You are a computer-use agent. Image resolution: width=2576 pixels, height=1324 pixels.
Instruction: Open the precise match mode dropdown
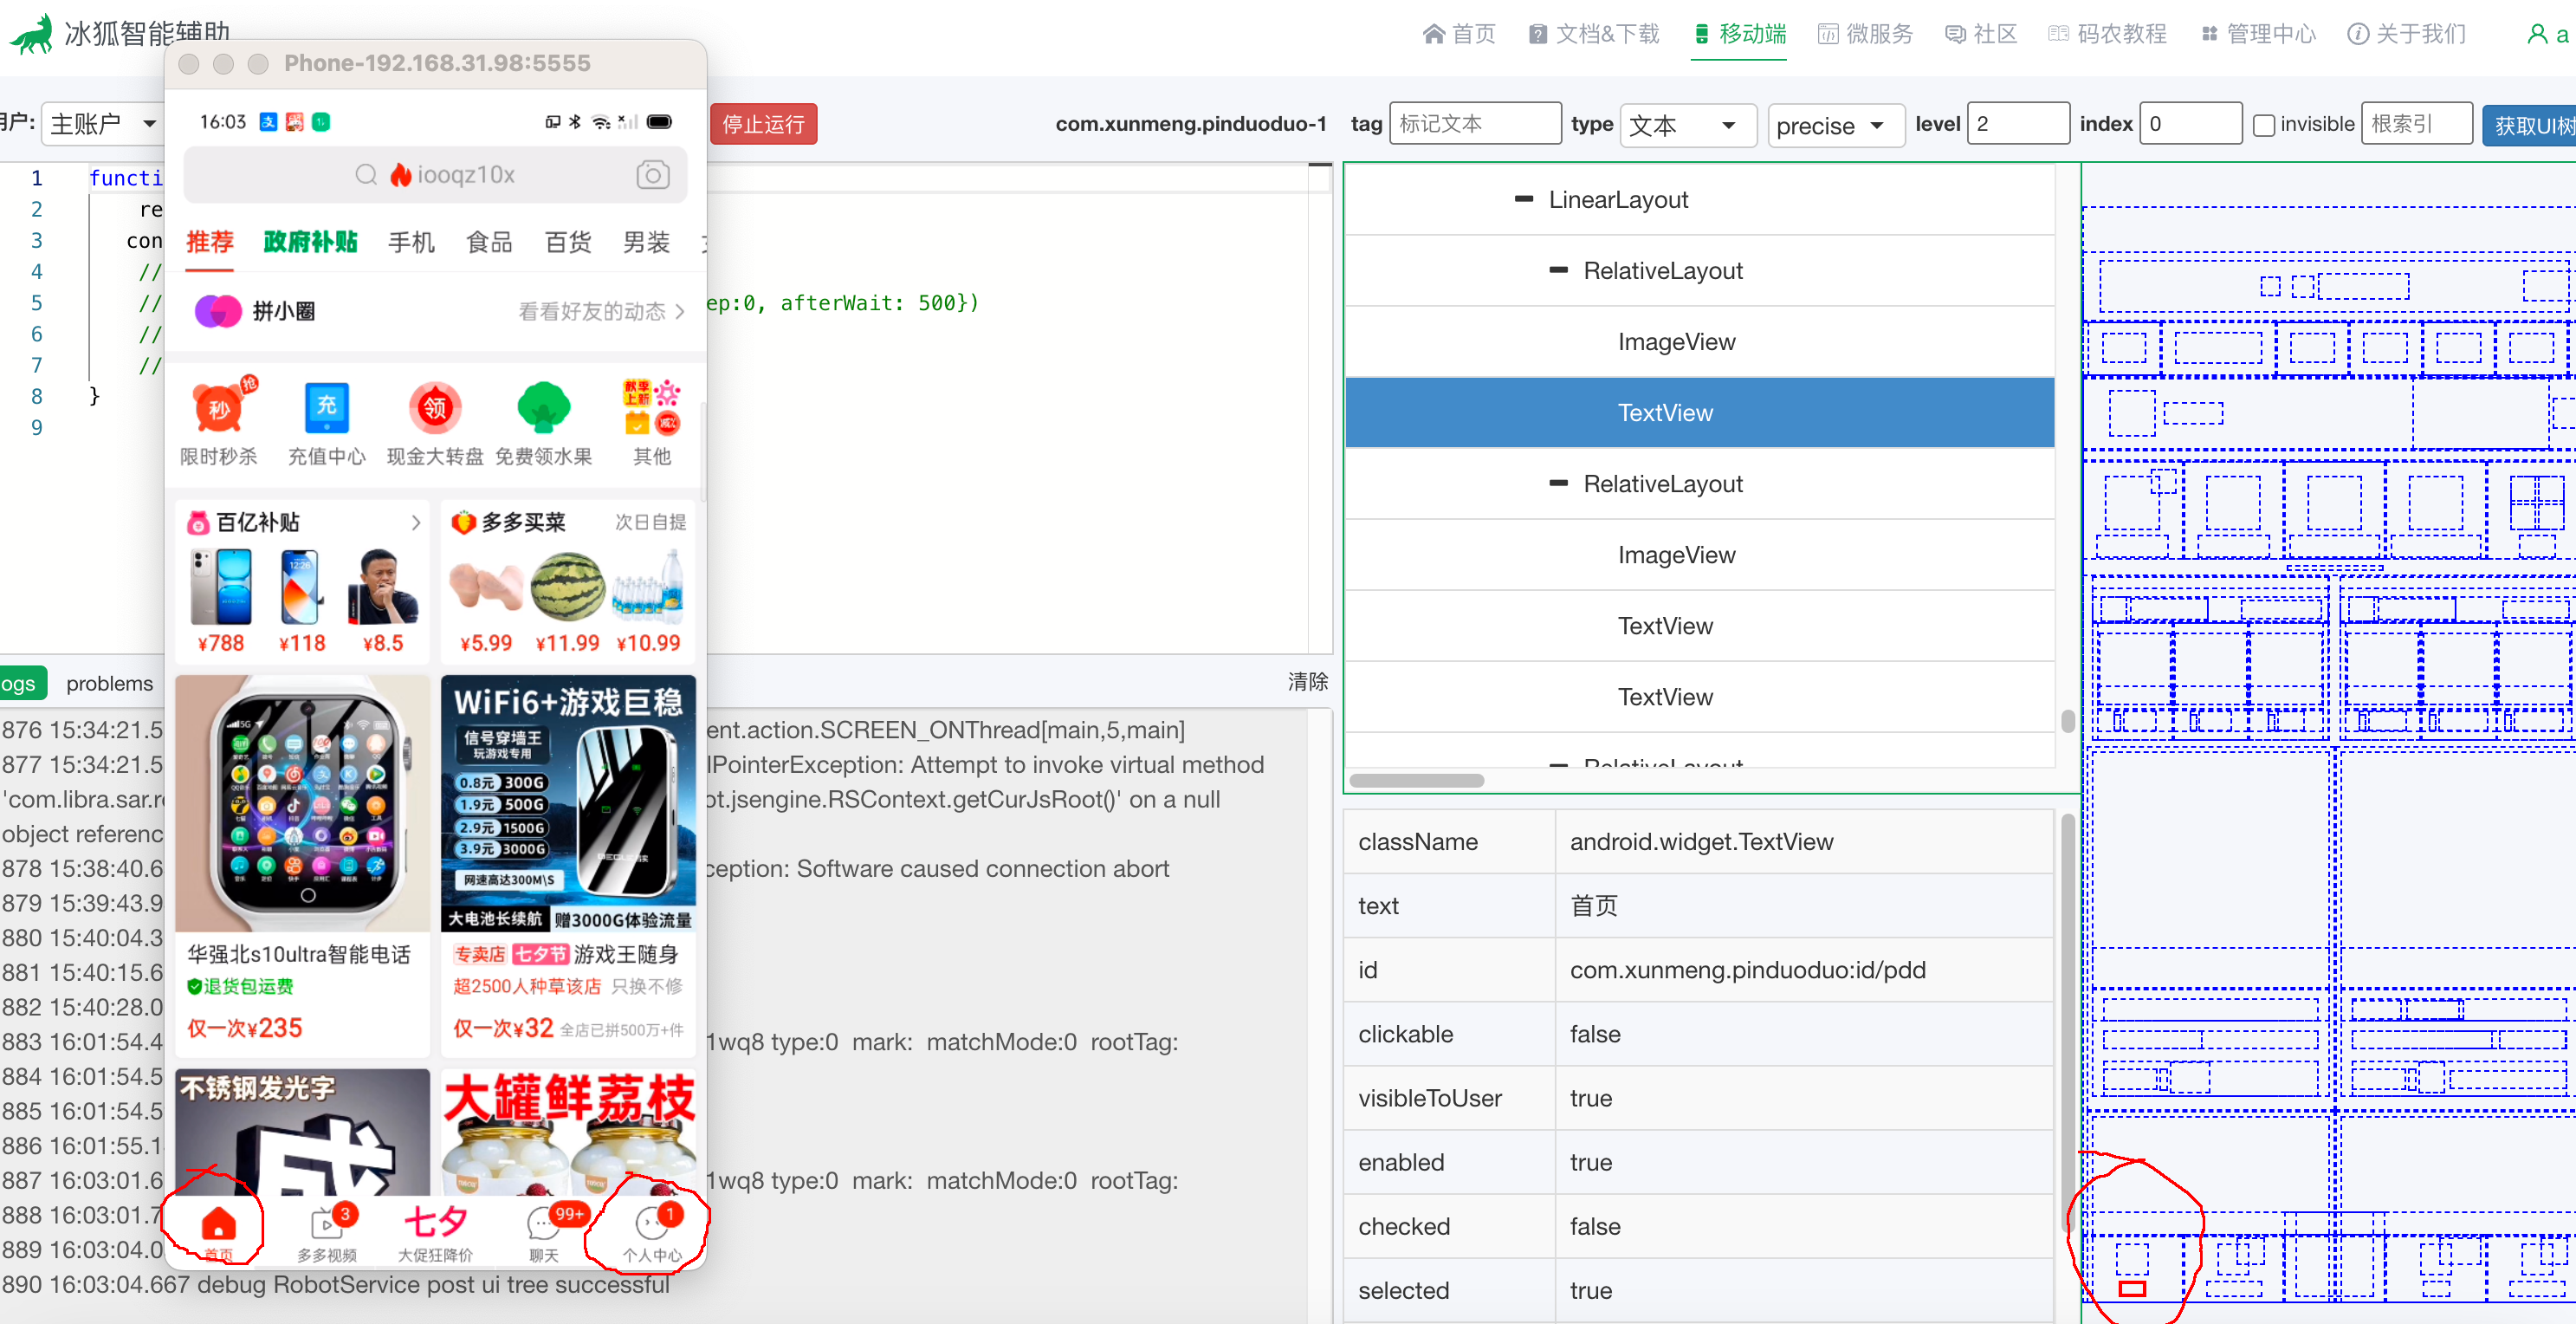tap(1835, 125)
